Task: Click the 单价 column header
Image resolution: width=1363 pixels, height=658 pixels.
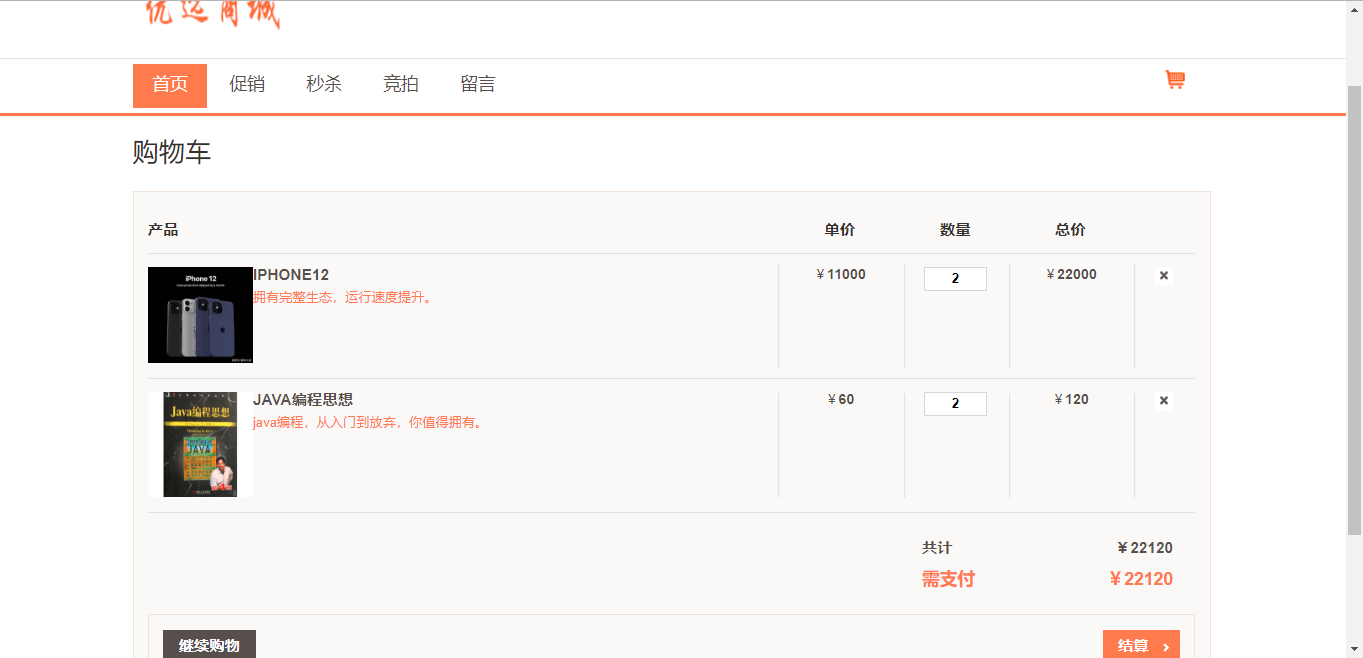Action: click(x=840, y=230)
